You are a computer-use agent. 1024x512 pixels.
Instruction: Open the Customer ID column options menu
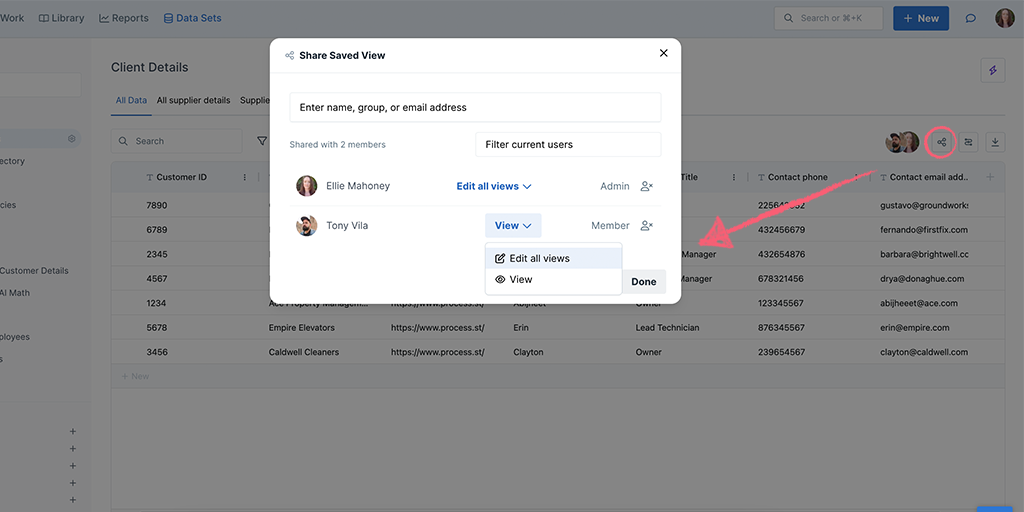coord(245,177)
